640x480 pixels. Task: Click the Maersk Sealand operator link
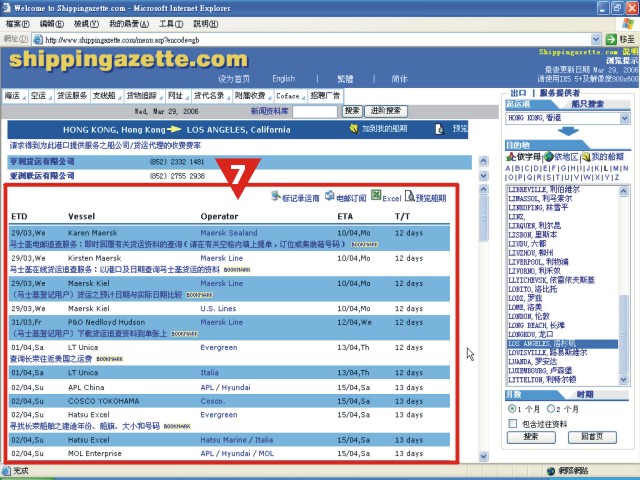pyautogui.click(x=229, y=233)
